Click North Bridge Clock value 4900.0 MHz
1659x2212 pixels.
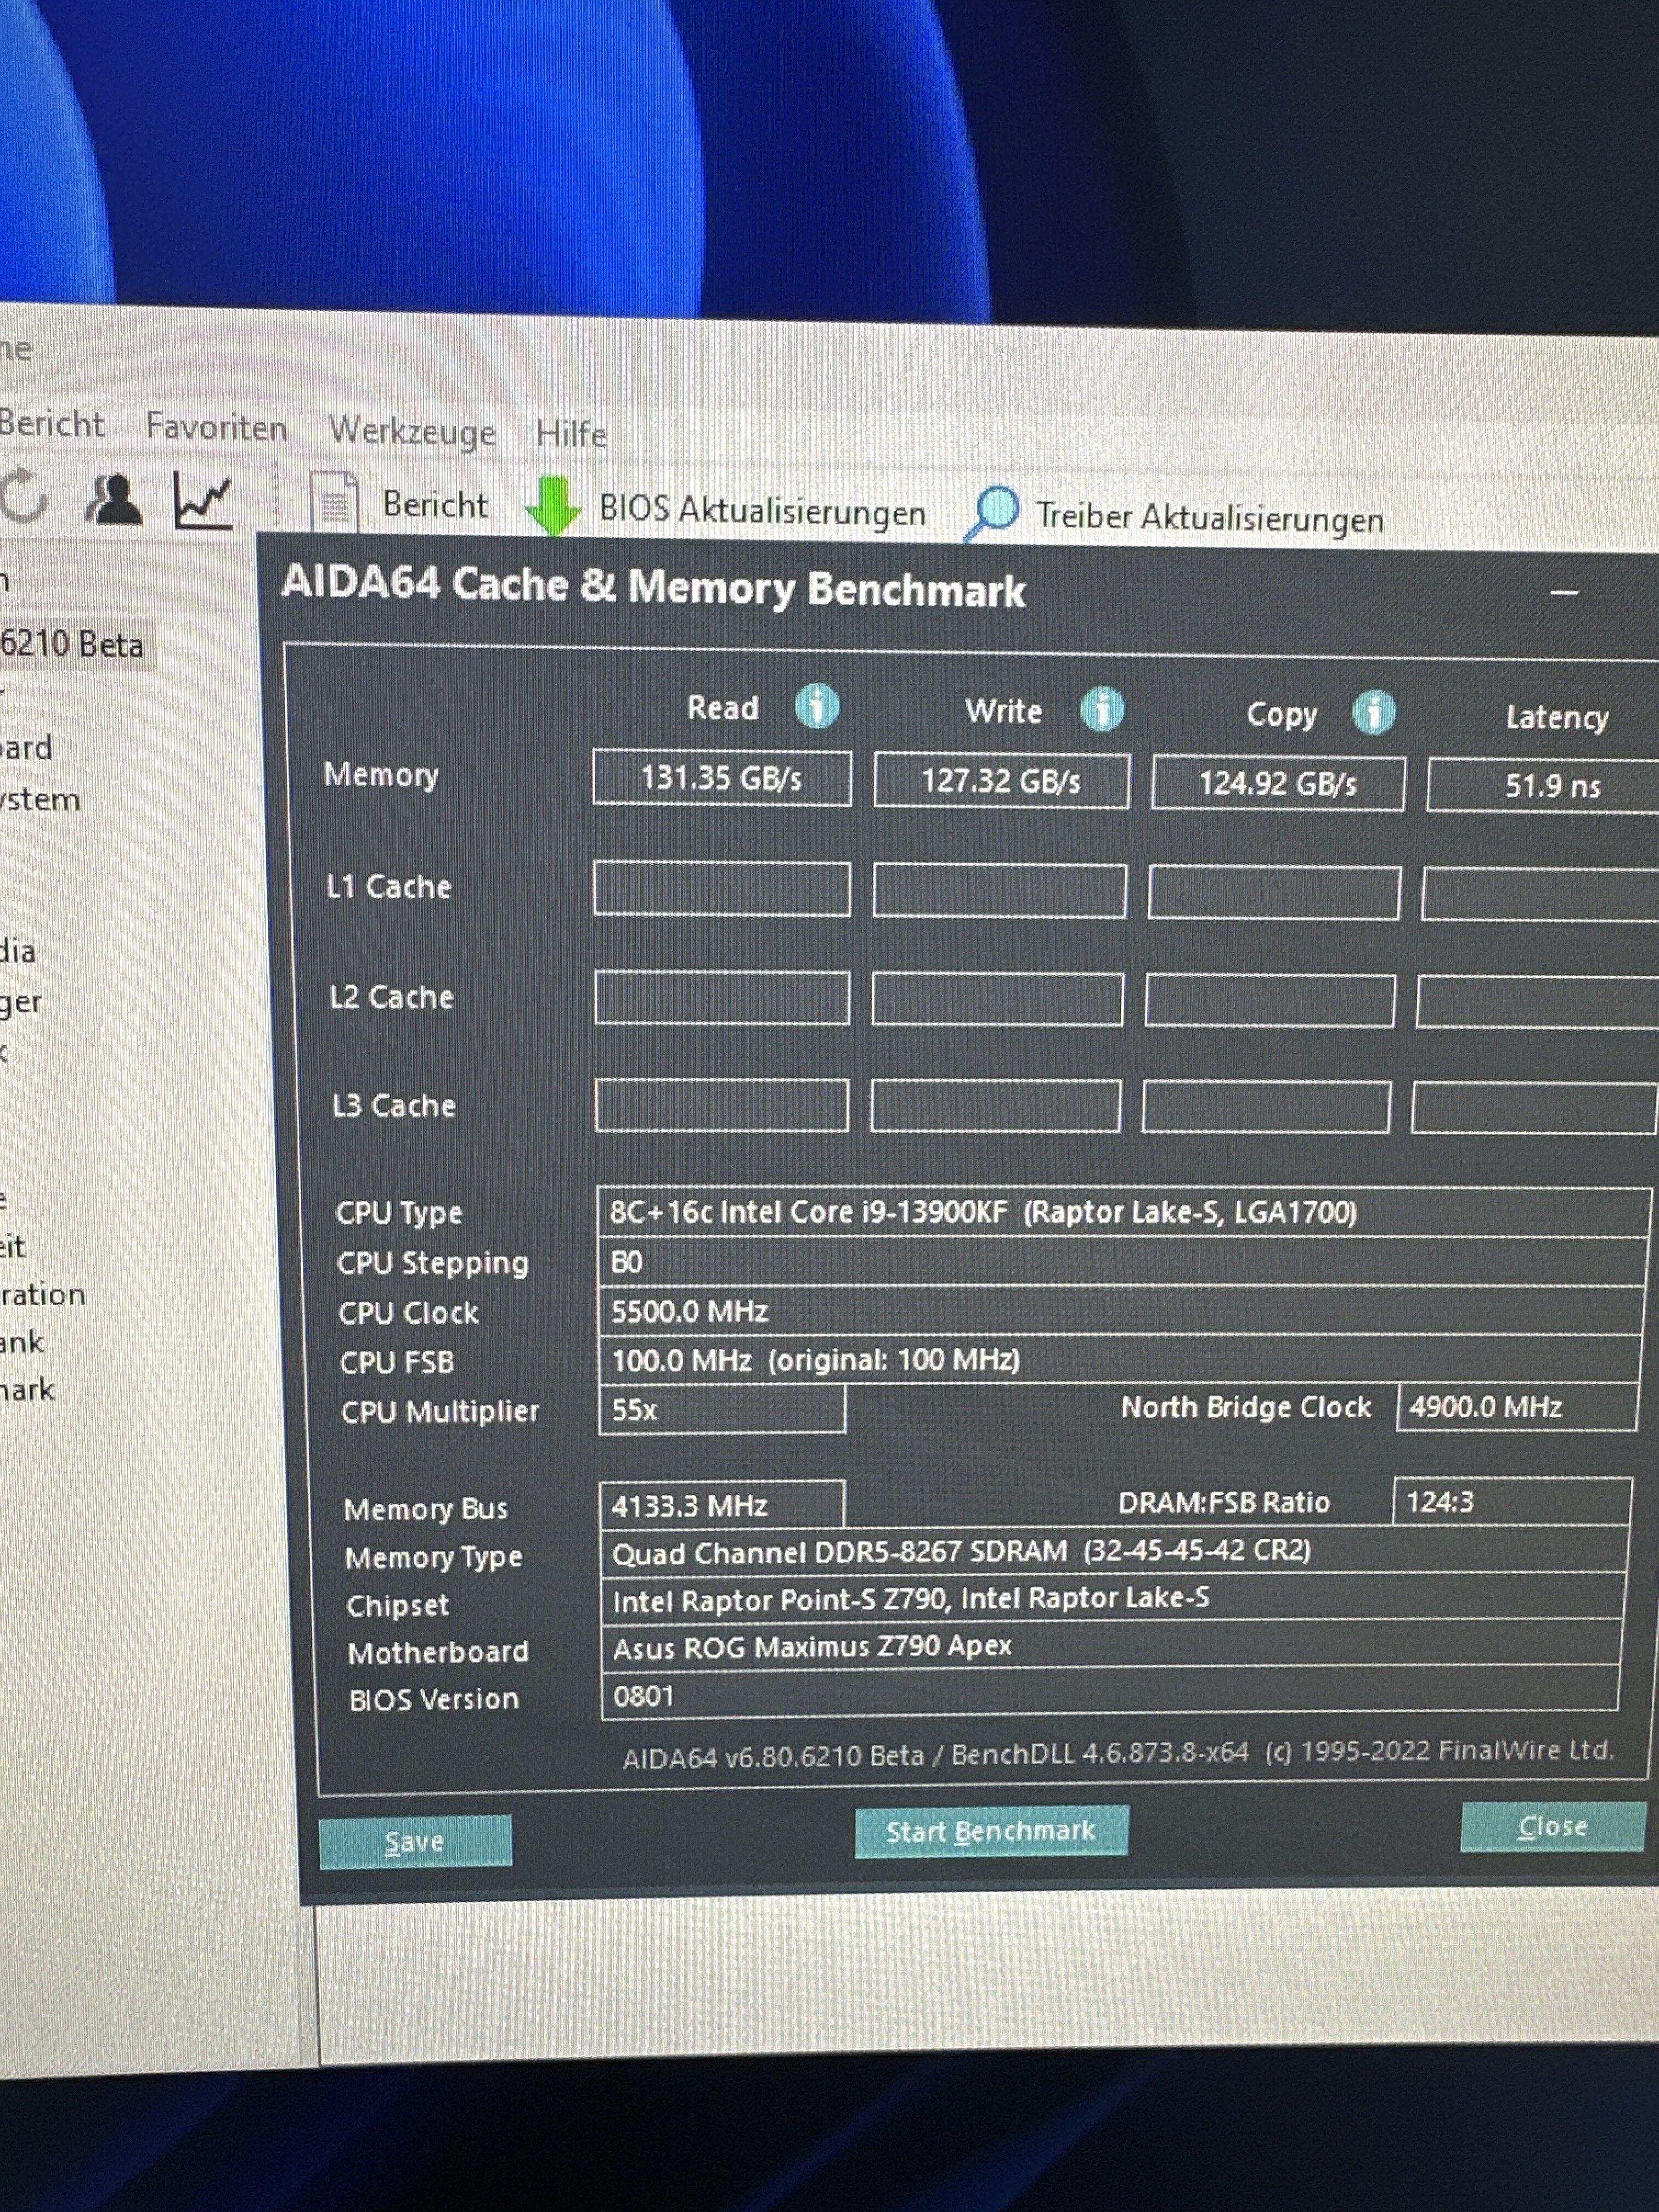1517,1407
